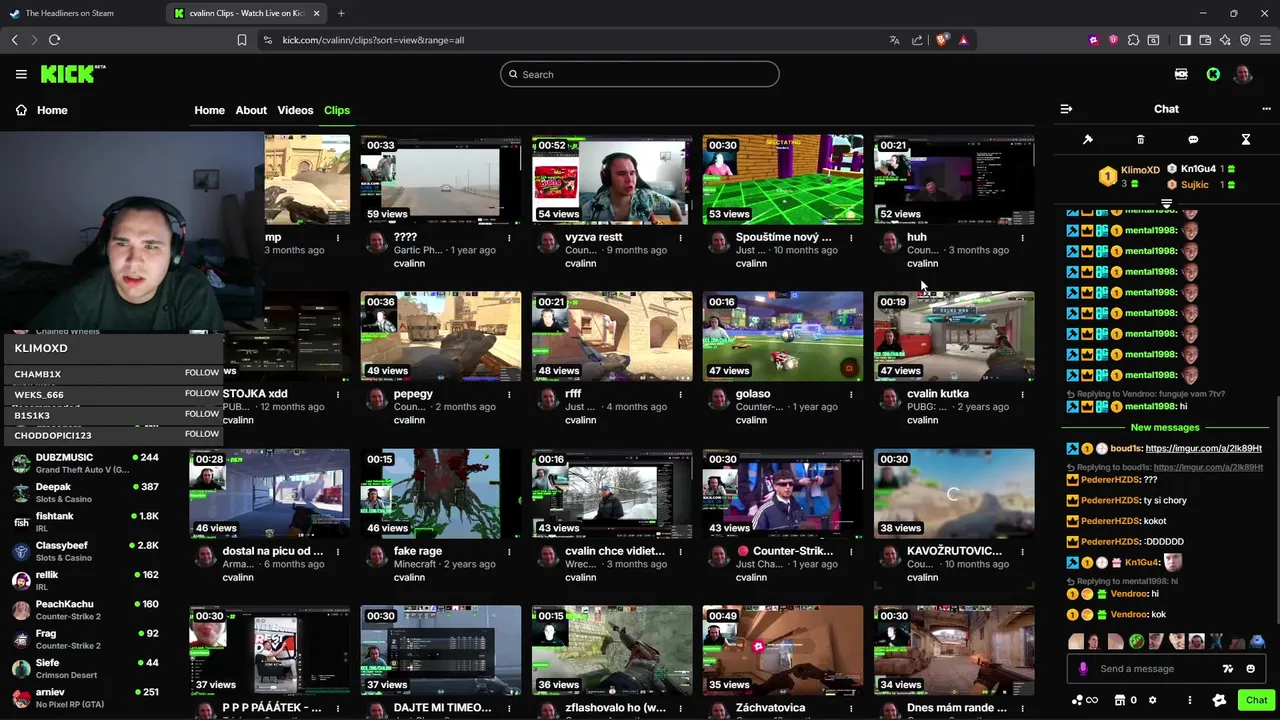The image size is (1280, 720).
Task: Open the hamburger sidebar menu
Action: (21, 74)
